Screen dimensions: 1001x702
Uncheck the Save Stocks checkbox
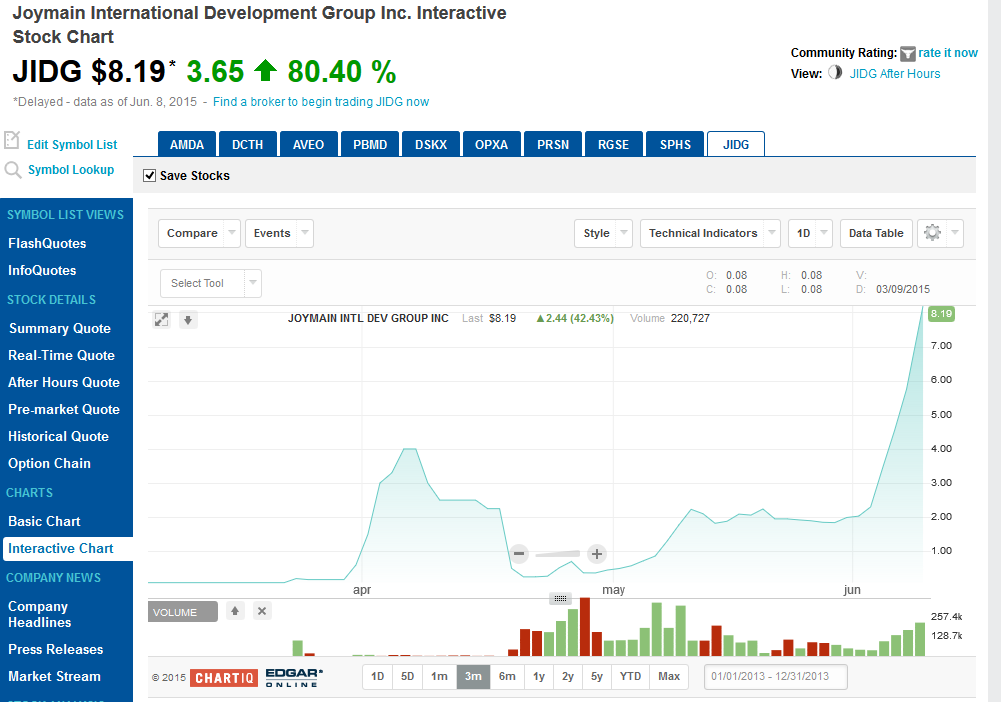[150, 174]
